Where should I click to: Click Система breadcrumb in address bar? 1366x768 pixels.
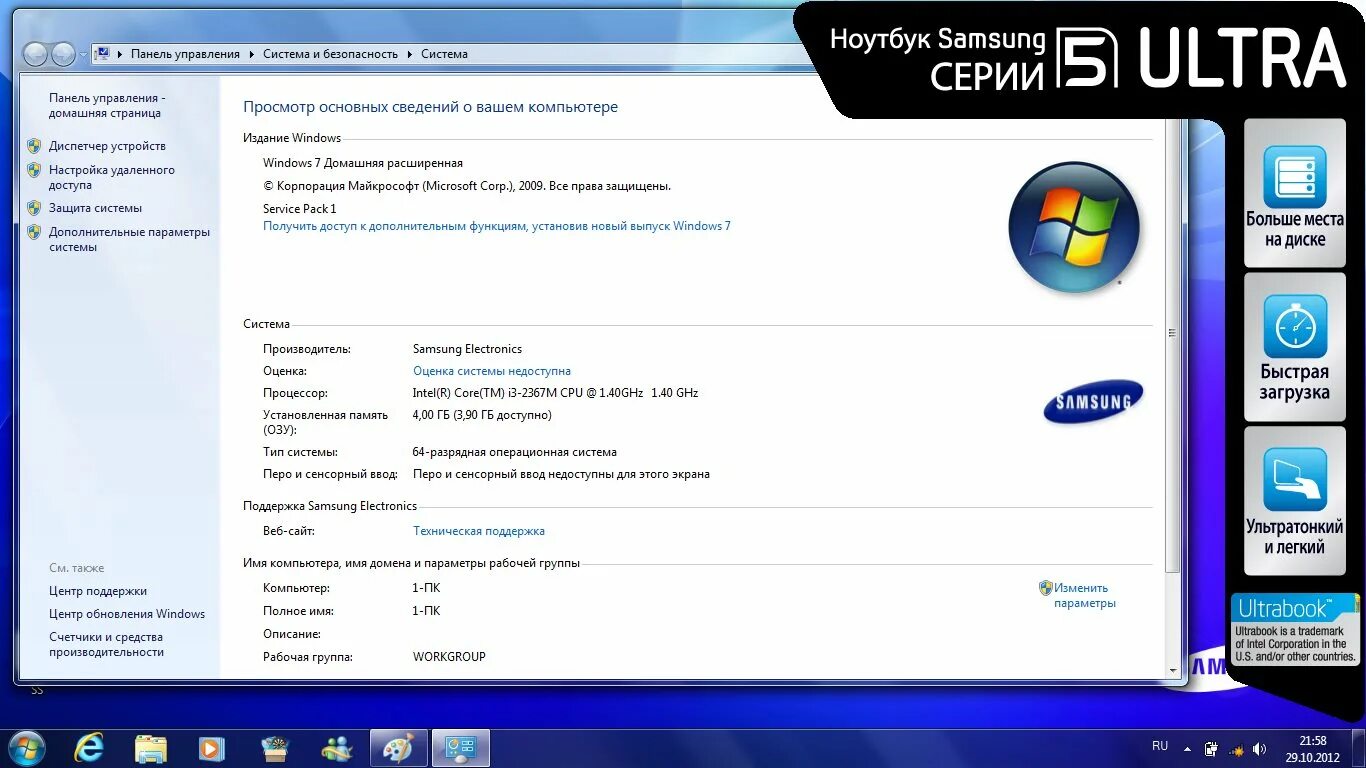point(444,54)
